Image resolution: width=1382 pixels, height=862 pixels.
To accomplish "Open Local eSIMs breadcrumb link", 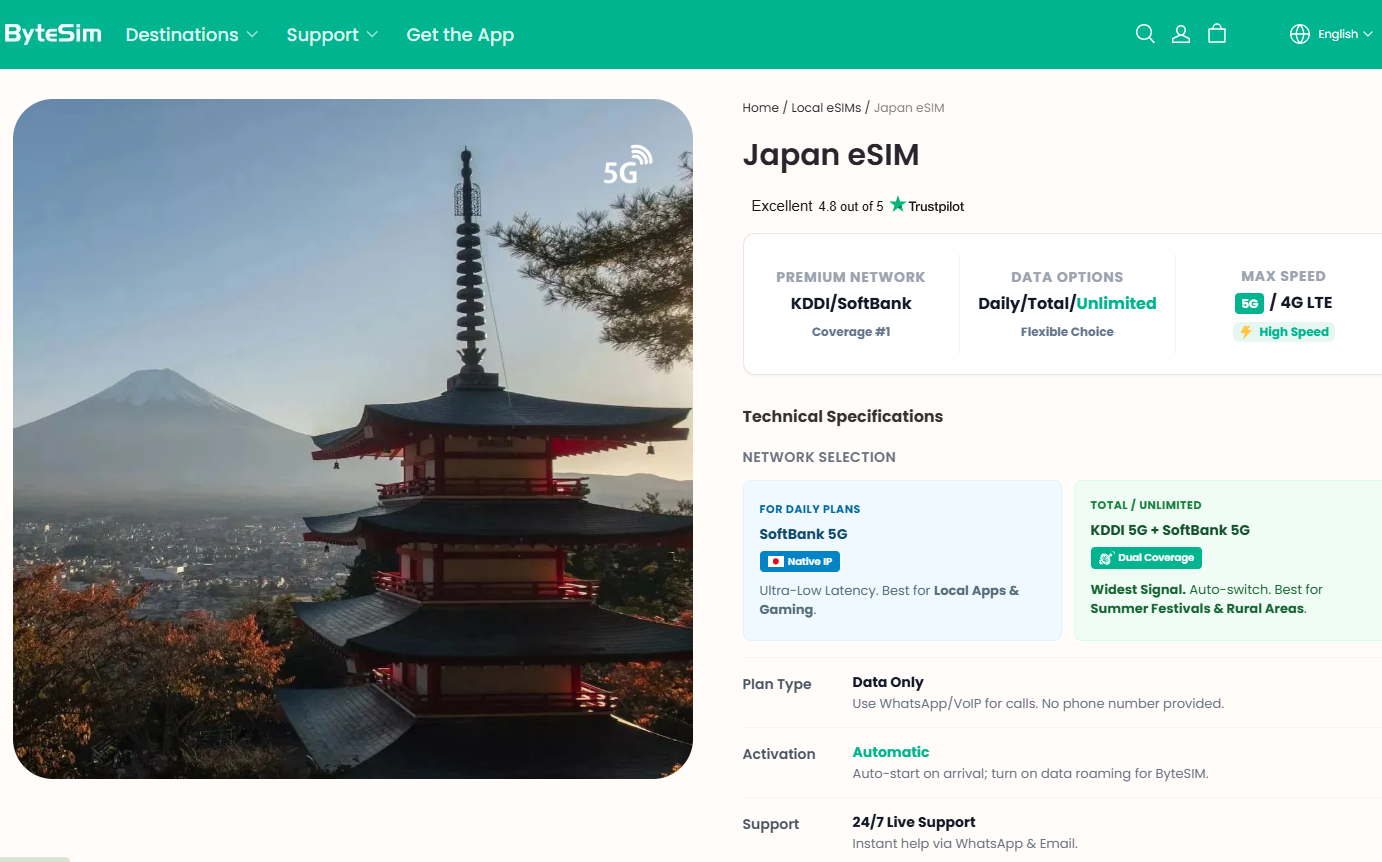I will coord(826,108).
